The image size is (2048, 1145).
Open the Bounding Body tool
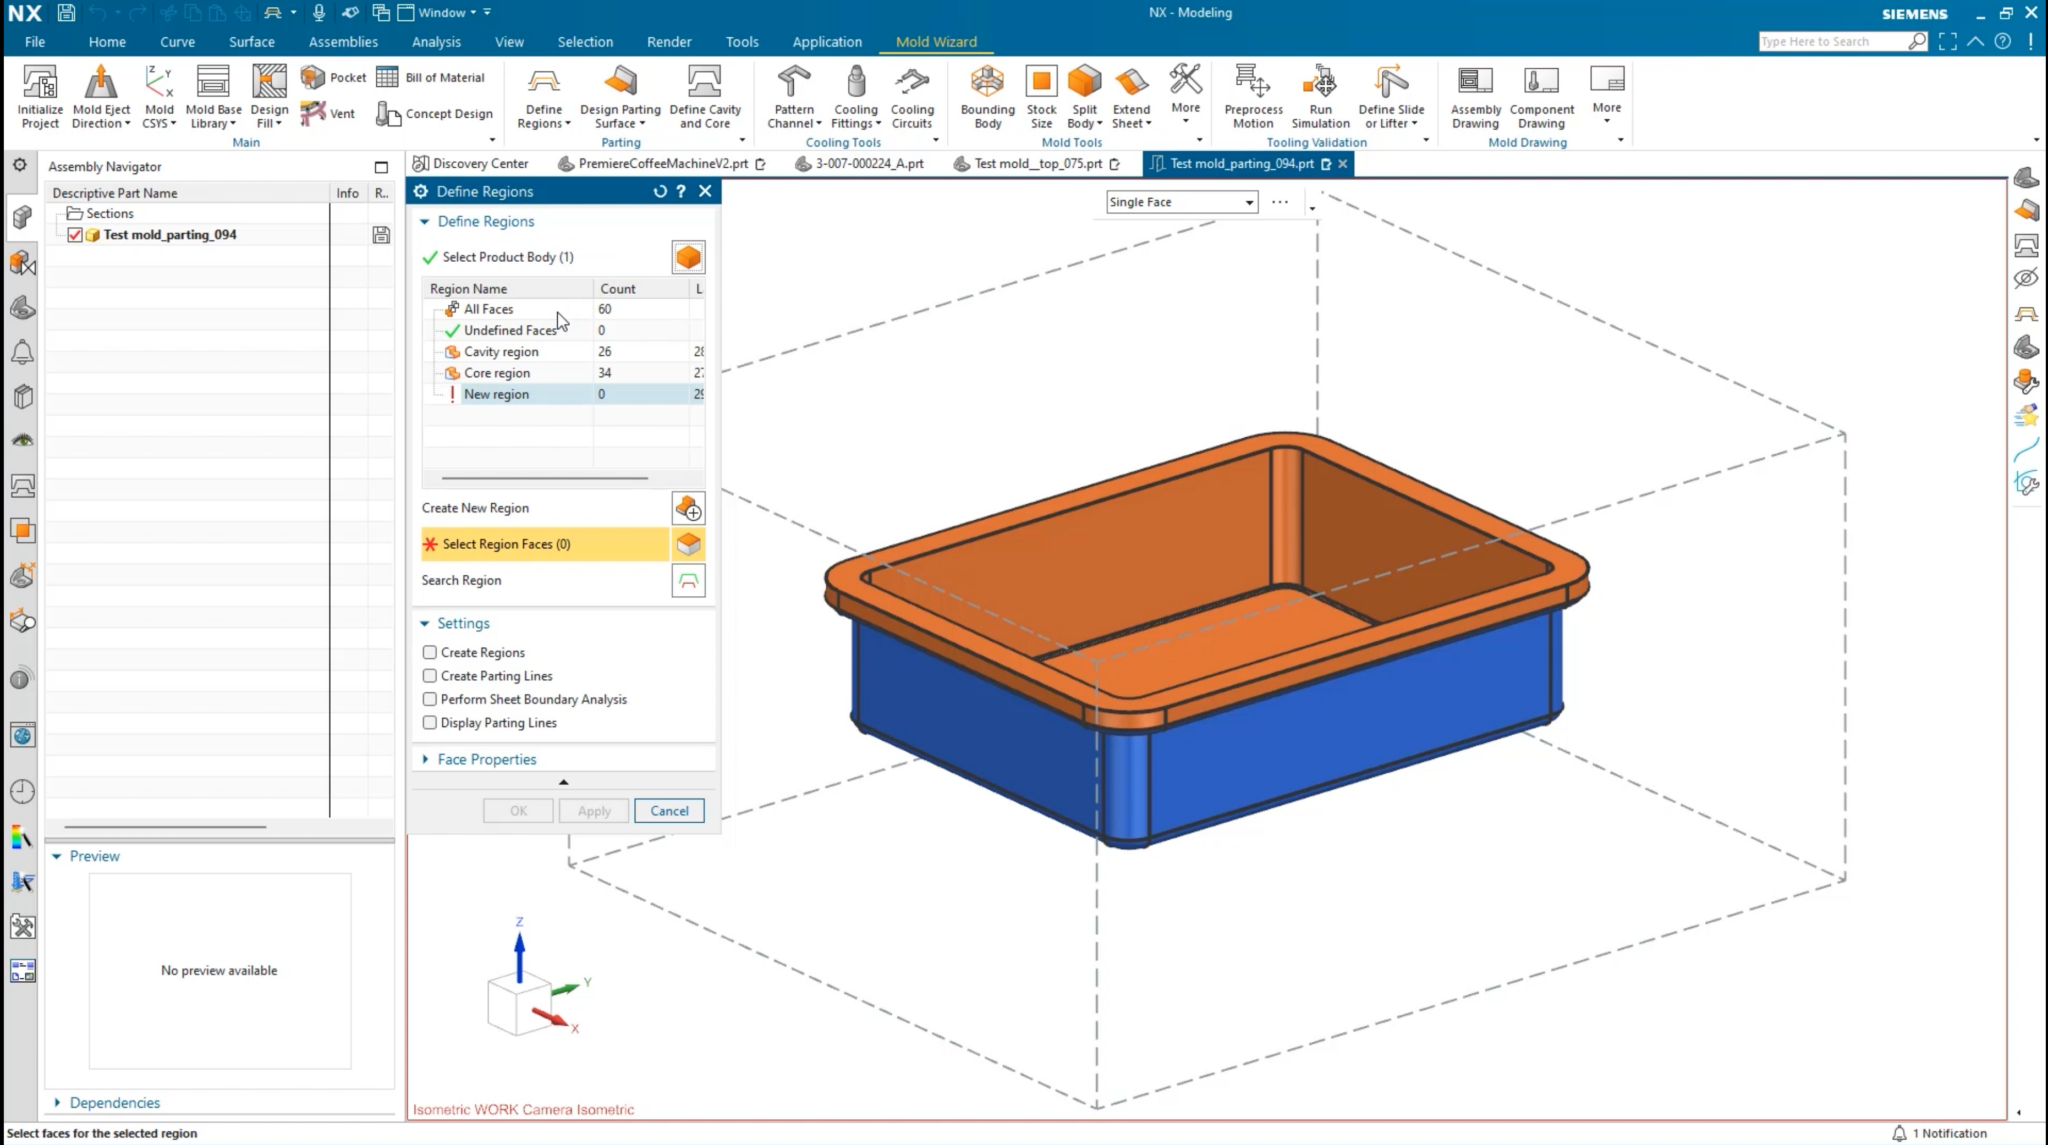pyautogui.click(x=986, y=95)
